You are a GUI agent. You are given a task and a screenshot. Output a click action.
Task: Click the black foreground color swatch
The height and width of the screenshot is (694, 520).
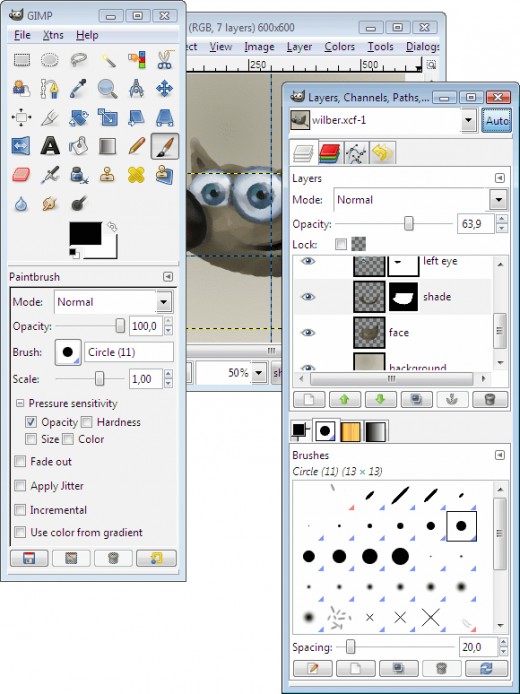pos(85,233)
